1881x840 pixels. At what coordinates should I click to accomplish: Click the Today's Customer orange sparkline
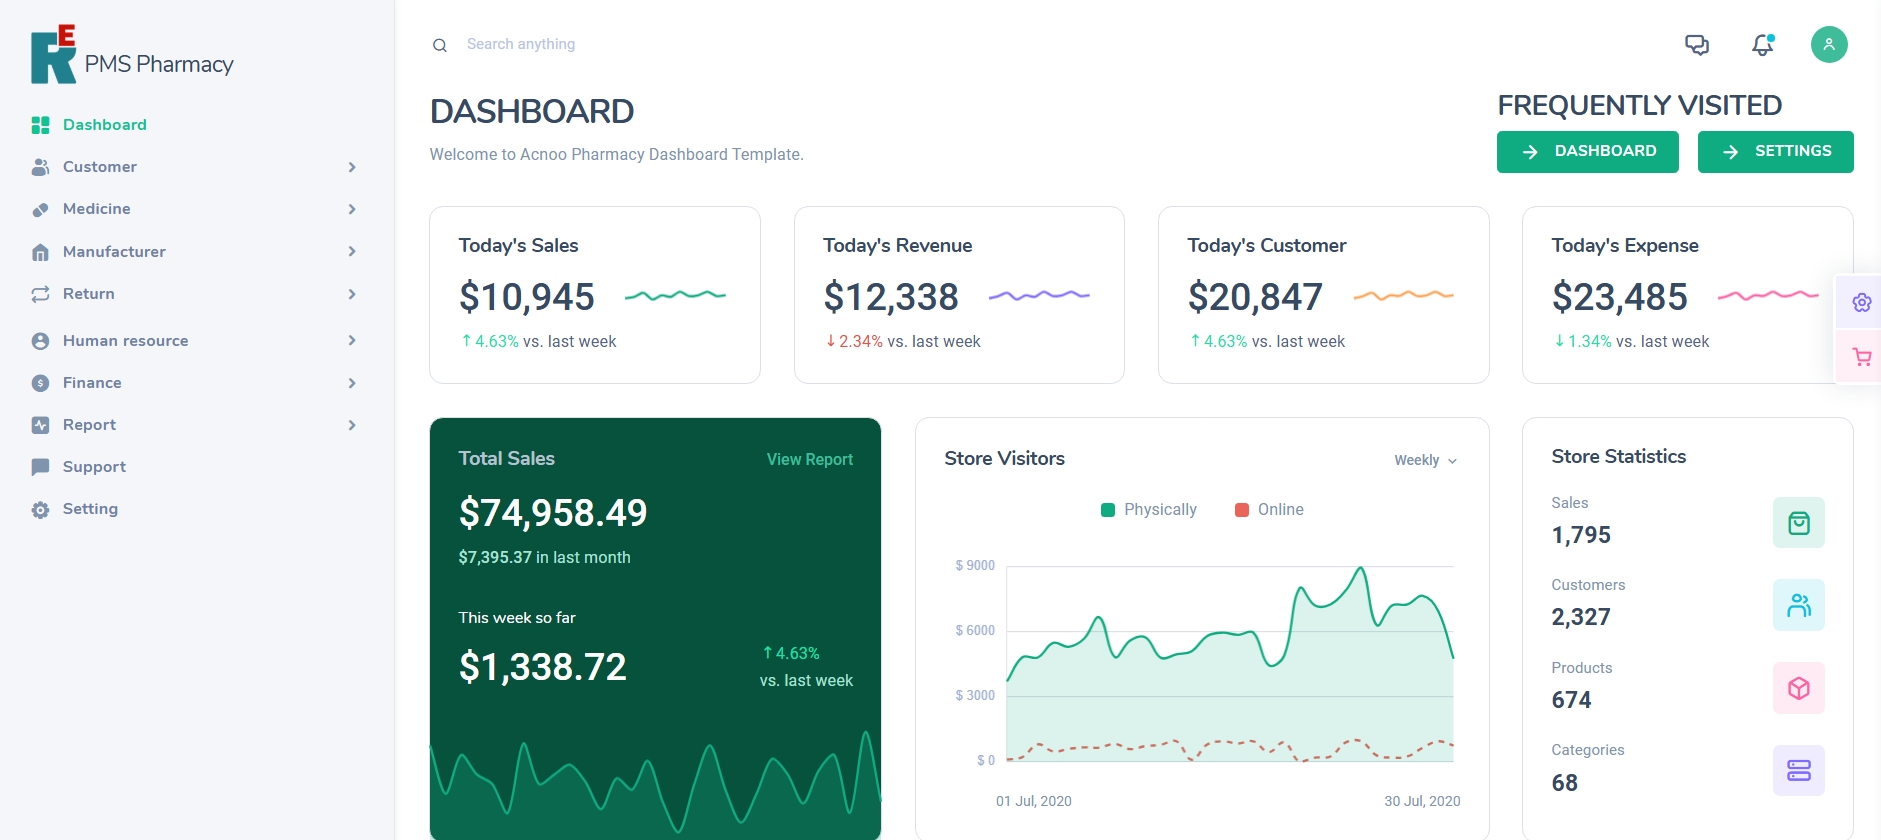1404,295
